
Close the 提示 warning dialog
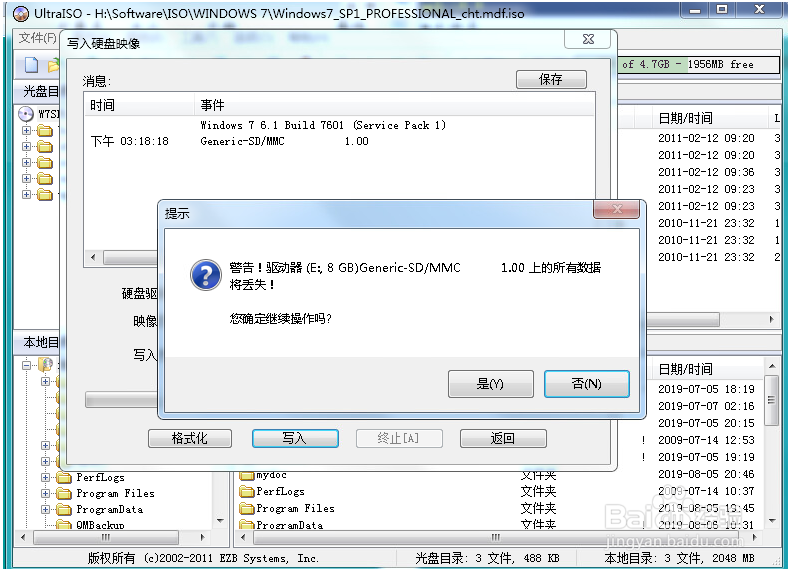(617, 209)
